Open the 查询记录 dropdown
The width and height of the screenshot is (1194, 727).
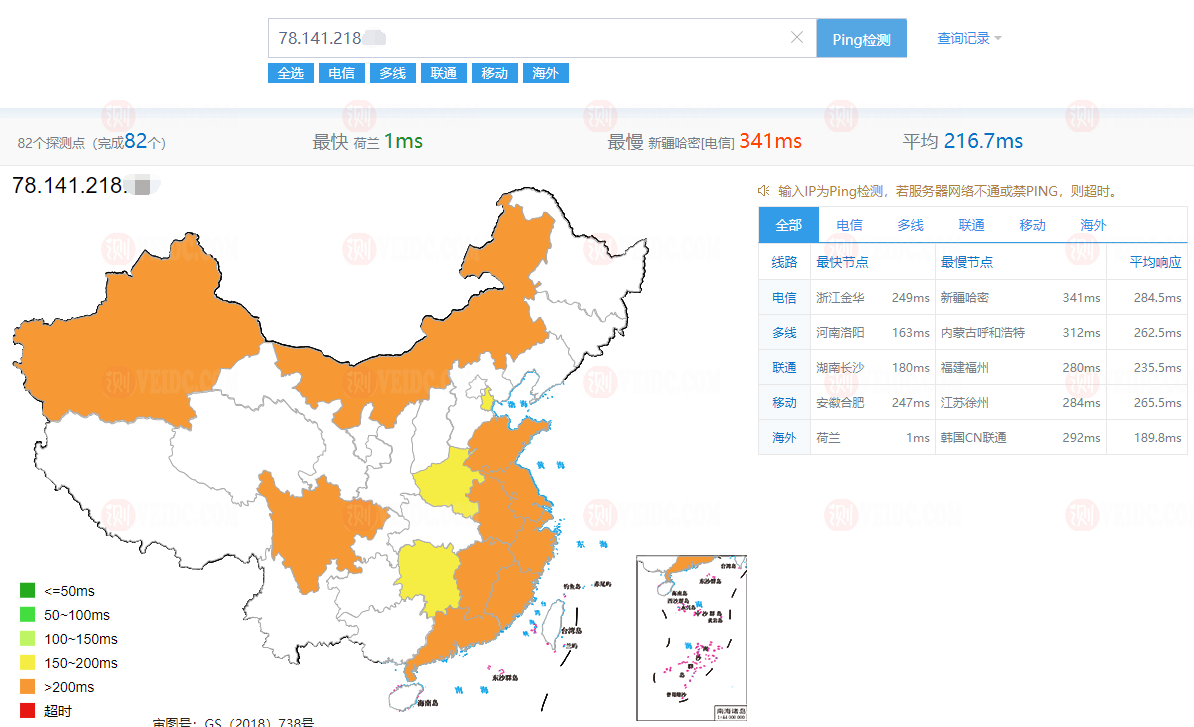pos(963,37)
